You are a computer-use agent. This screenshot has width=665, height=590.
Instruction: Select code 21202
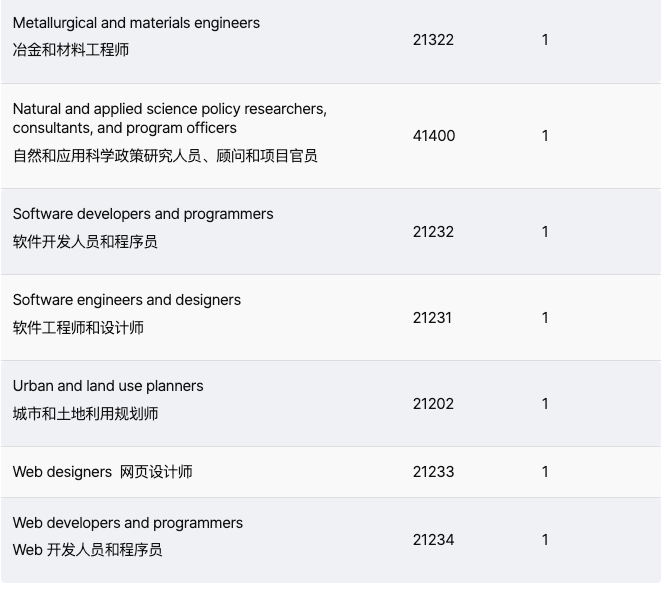point(433,404)
